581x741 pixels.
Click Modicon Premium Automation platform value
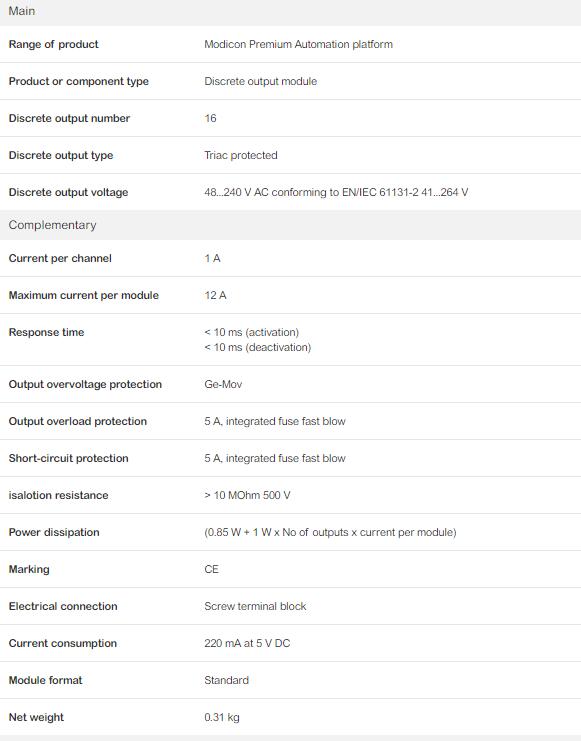tap(298, 44)
